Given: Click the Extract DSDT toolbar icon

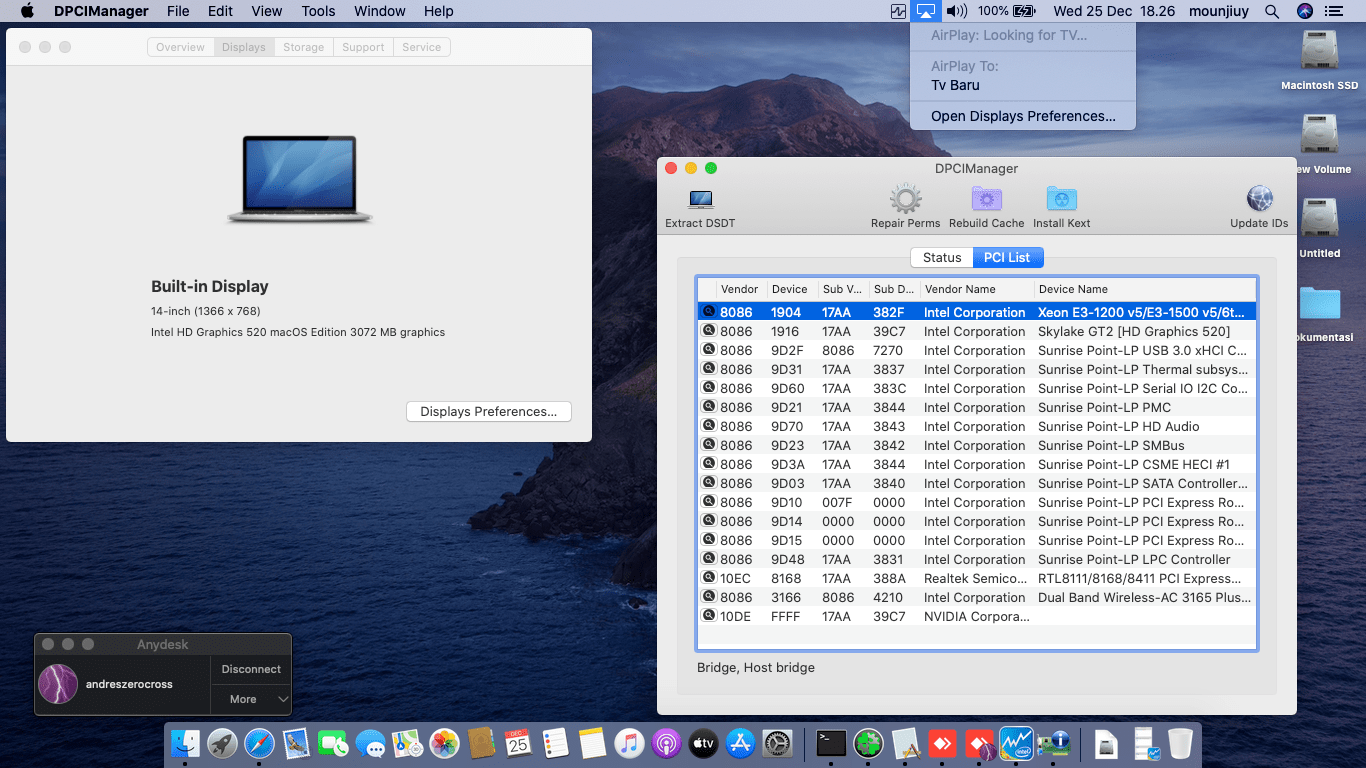Looking at the screenshot, I should coord(701,199).
